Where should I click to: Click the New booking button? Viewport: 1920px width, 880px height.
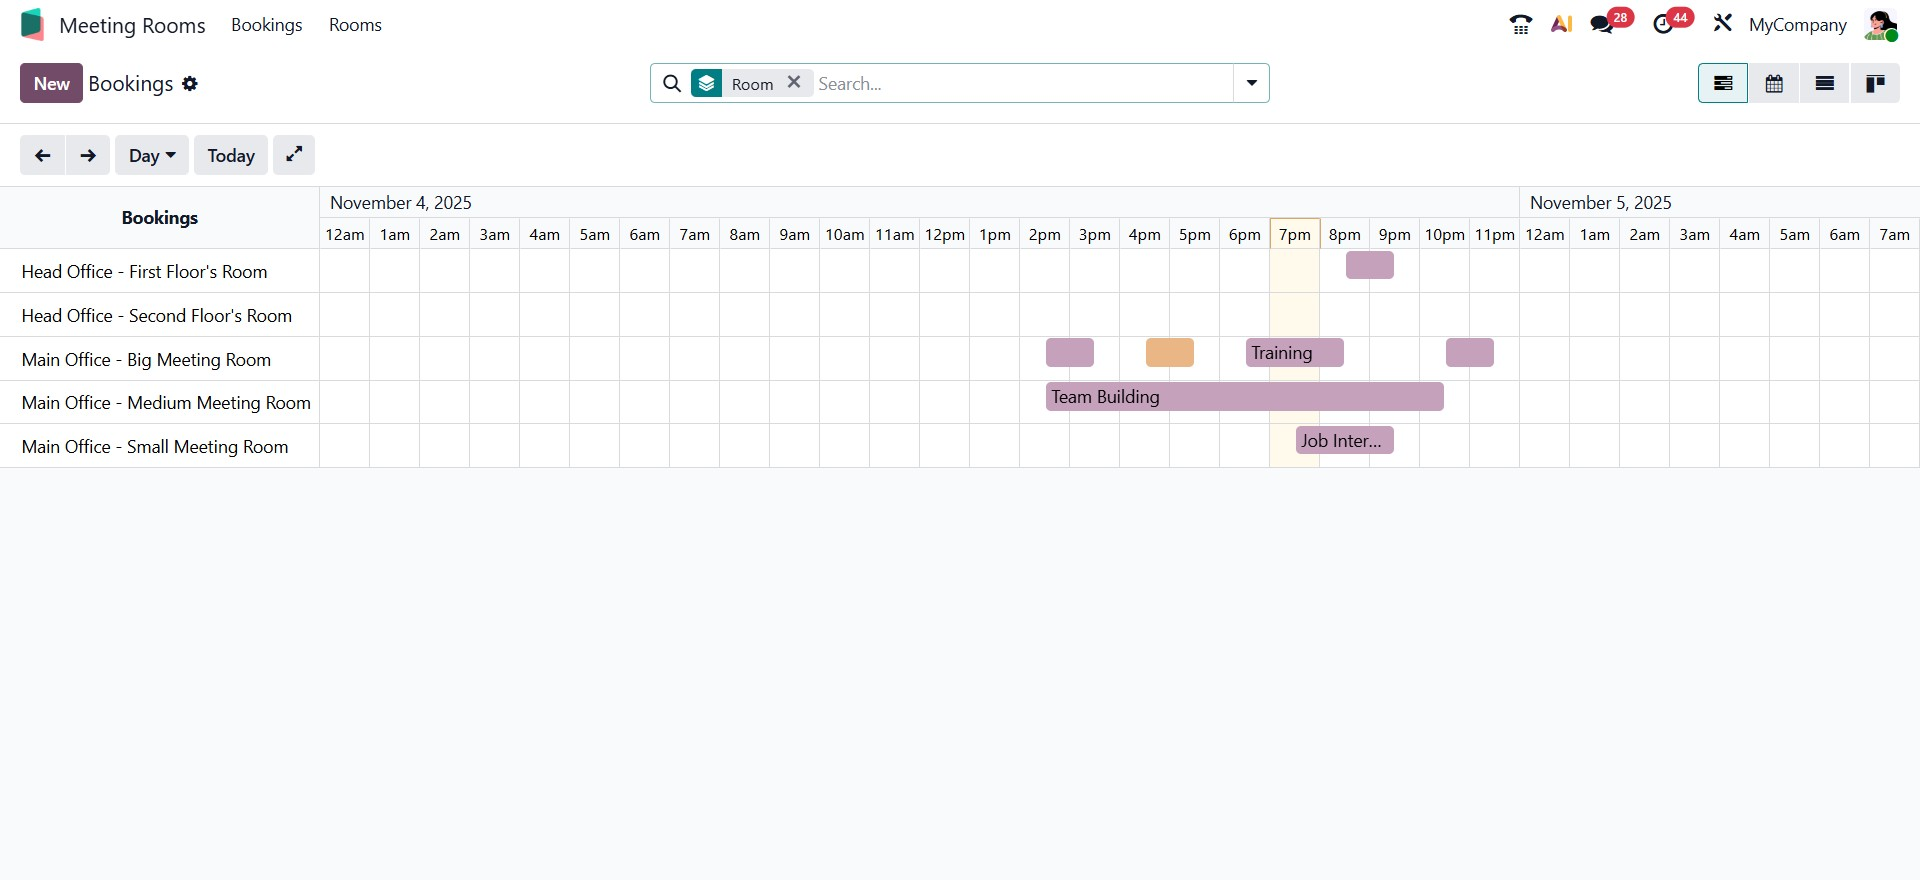[51, 83]
